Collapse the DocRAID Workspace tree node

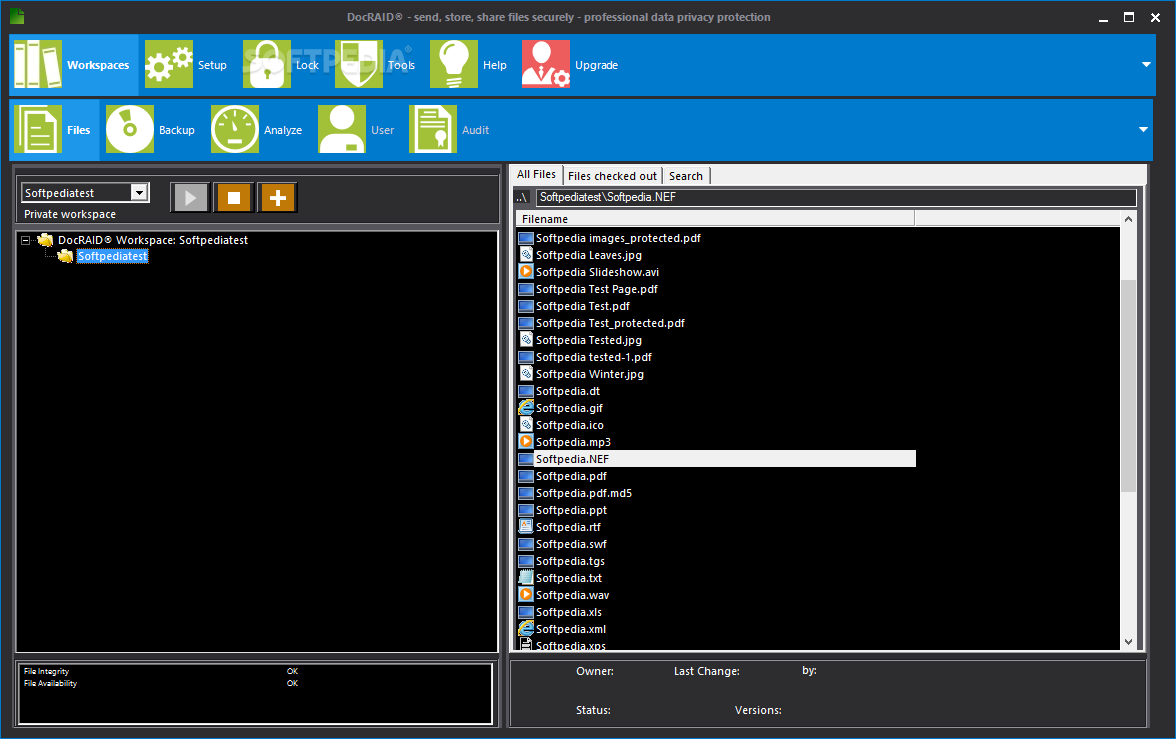[x=26, y=240]
